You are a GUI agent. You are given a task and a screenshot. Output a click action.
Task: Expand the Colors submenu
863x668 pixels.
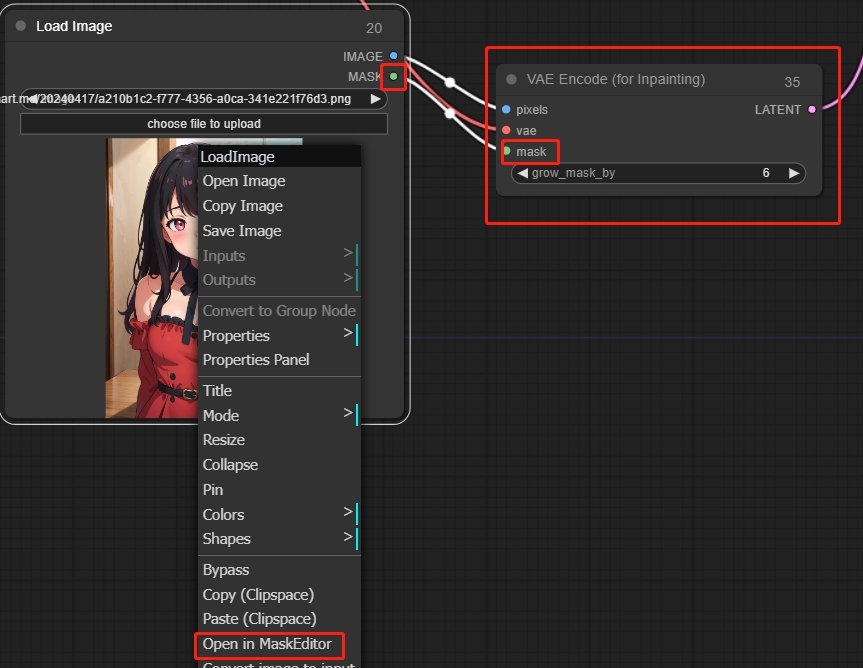(x=279, y=514)
